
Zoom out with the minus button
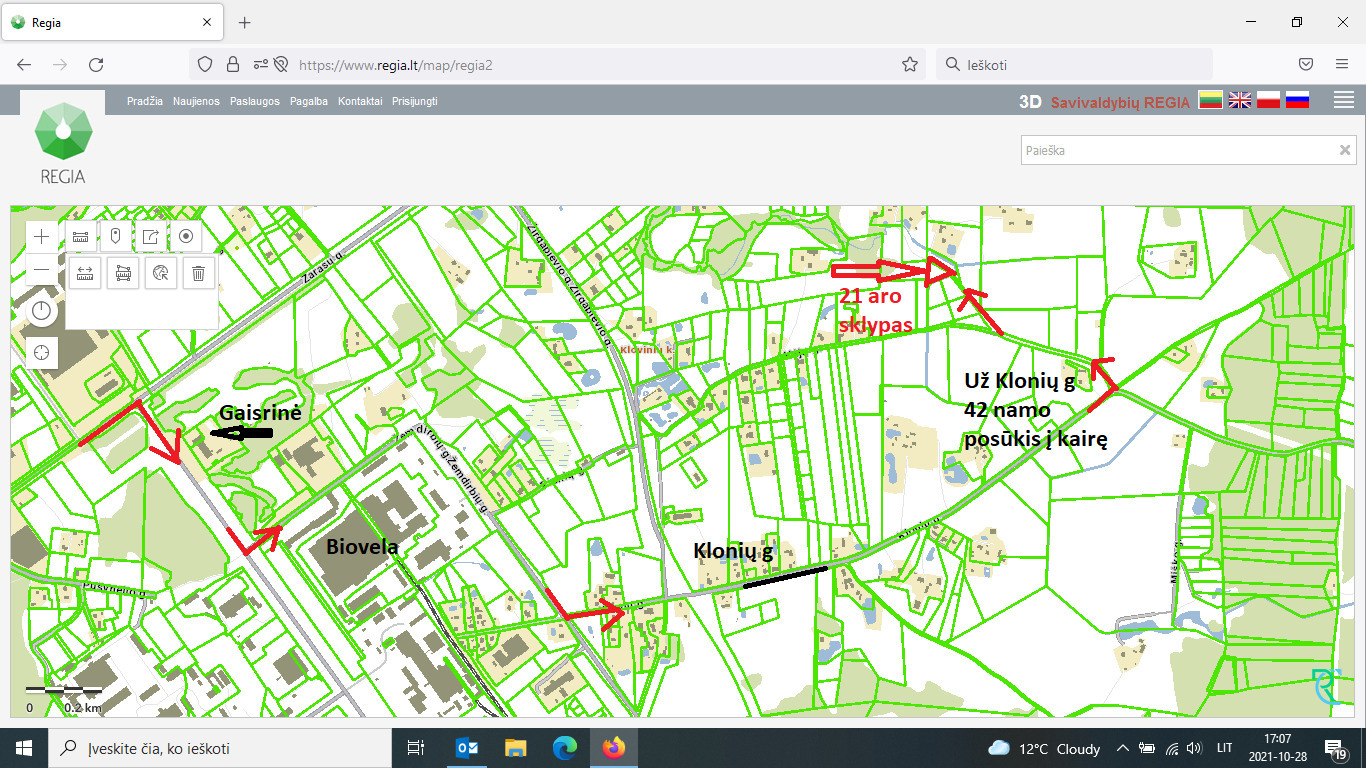41,270
